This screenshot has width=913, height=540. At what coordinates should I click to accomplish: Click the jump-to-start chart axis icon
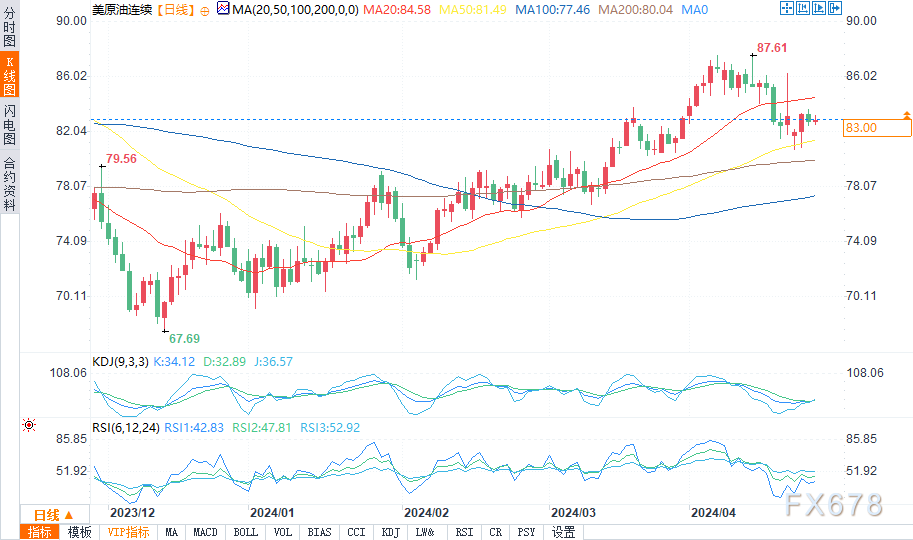(x=803, y=8)
